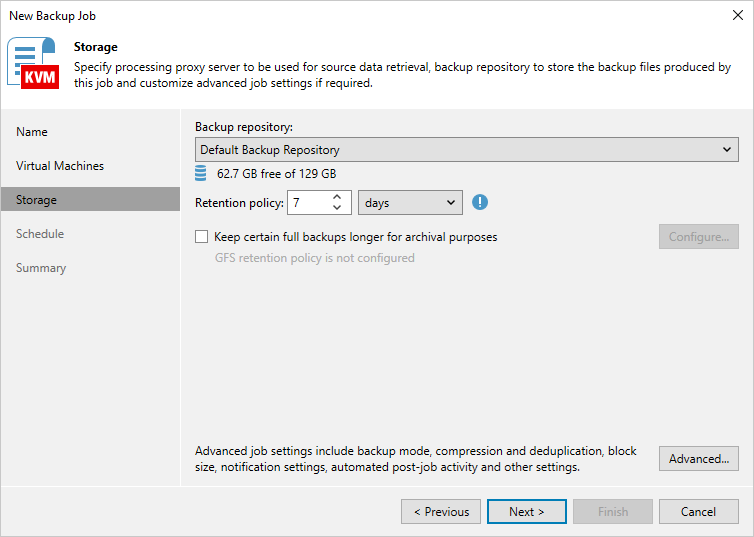The height and width of the screenshot is (537, 754).
Task: Click the blue retention policy info icon
Action: click(x=480, y=202)
